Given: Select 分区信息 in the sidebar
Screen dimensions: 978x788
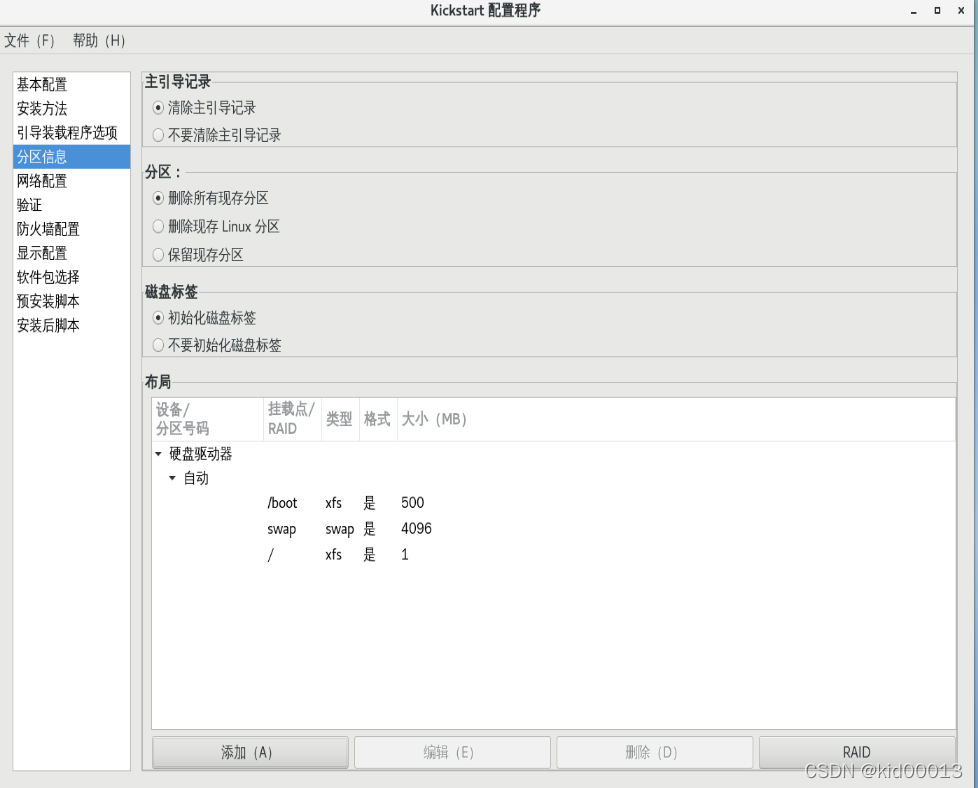Looking at the screenshot, I should point(71,157).
